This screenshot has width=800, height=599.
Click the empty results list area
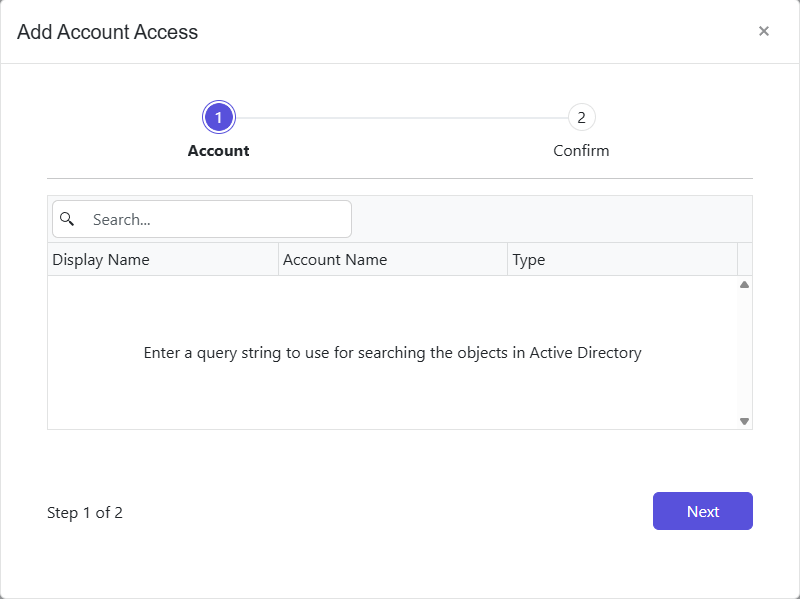[x=350, y=400]
